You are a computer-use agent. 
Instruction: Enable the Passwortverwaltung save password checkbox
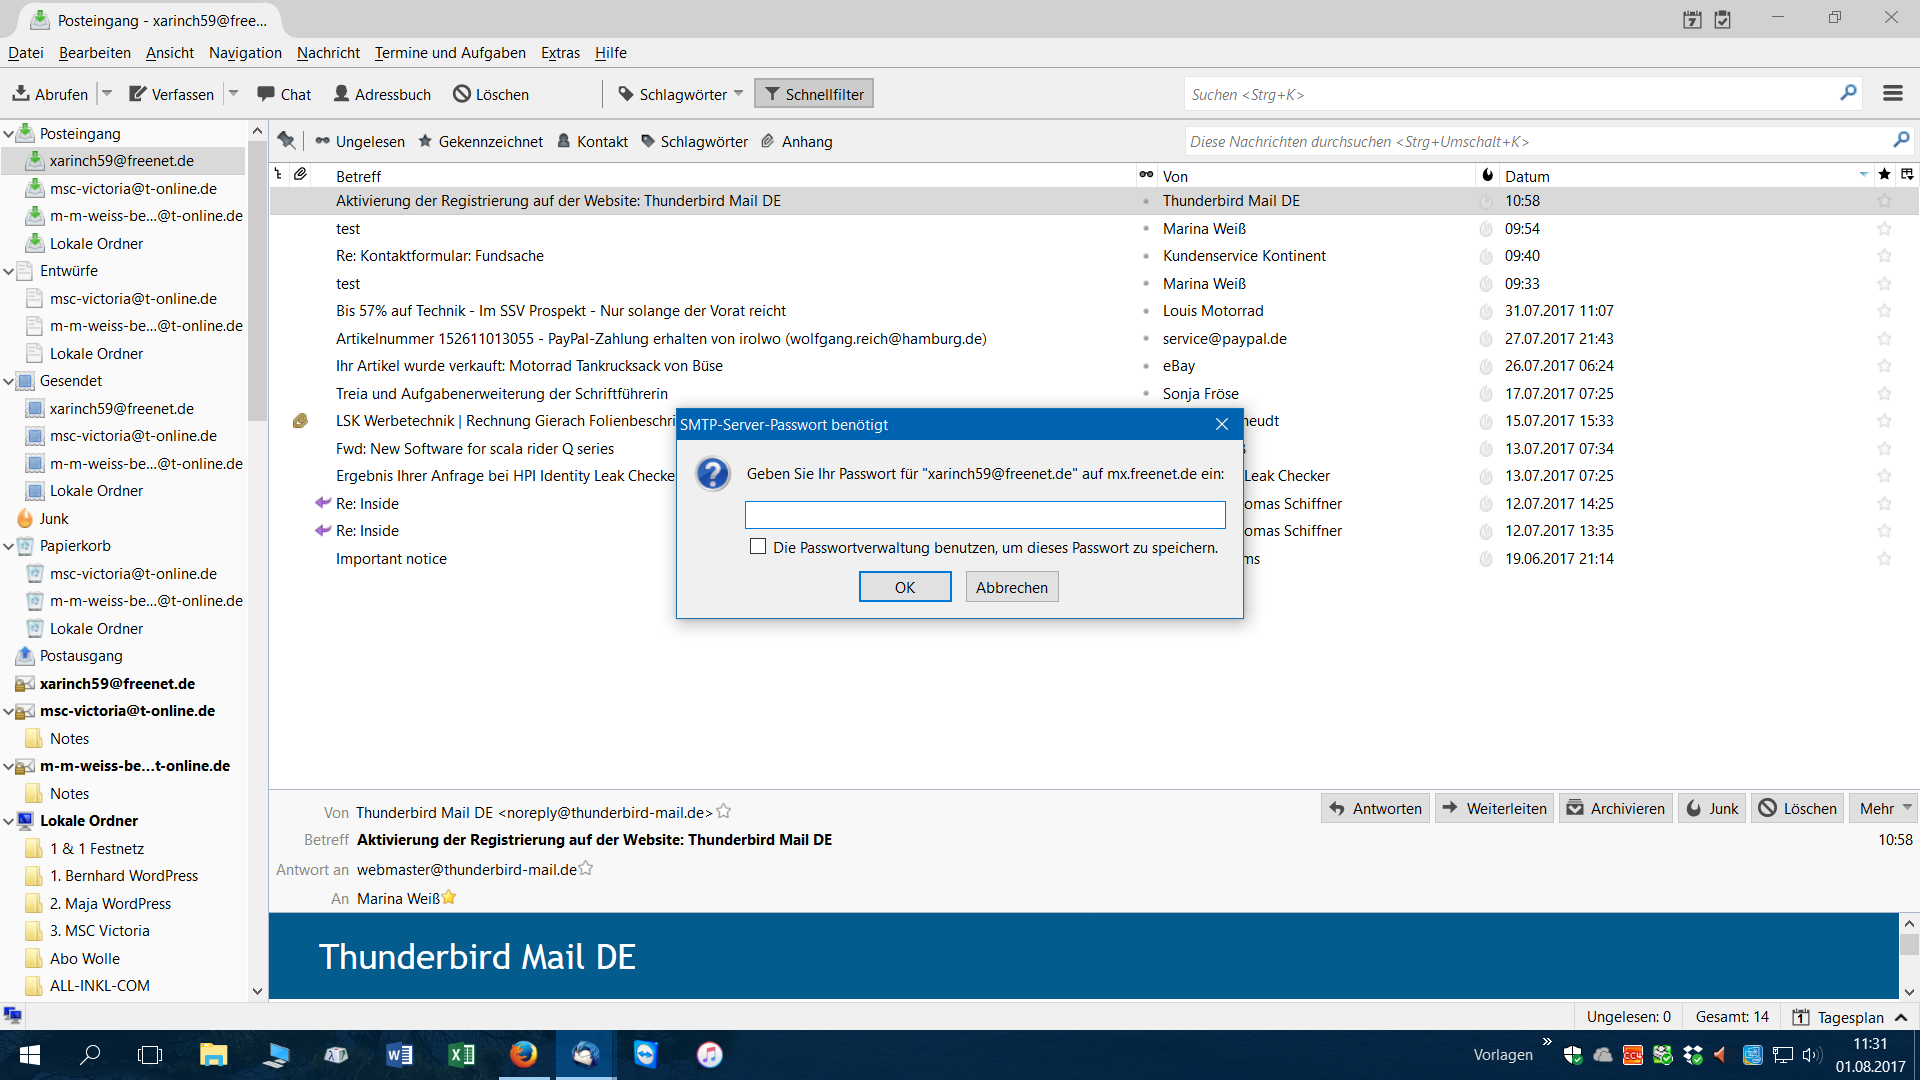758,547
